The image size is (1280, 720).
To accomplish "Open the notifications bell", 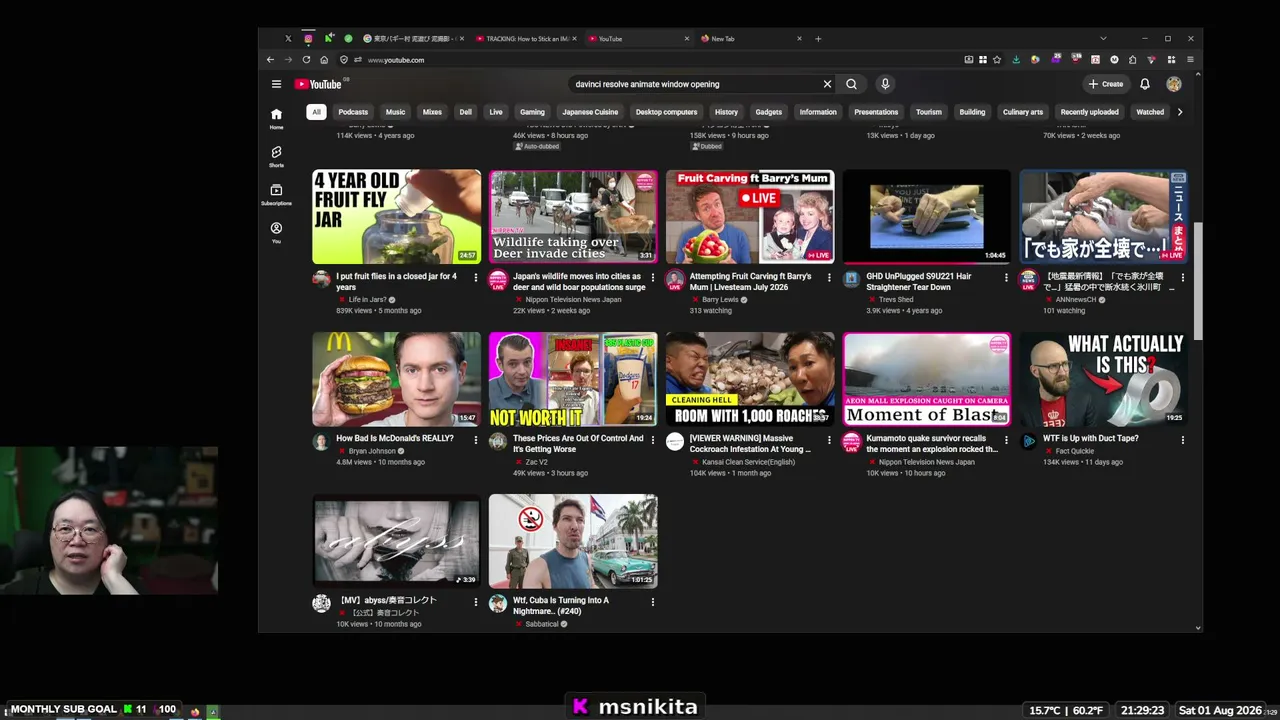I will (x=1145, y=84).
